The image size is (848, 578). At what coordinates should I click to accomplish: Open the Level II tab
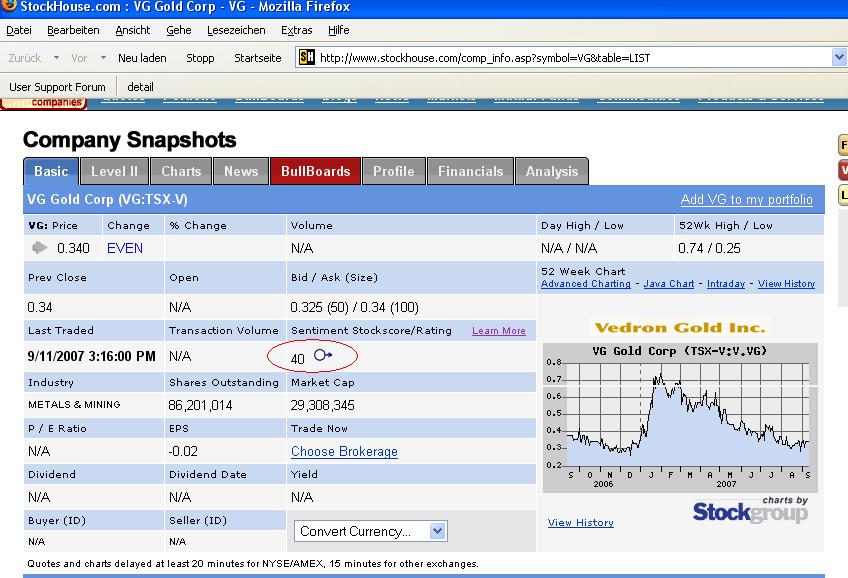point(114,171)
